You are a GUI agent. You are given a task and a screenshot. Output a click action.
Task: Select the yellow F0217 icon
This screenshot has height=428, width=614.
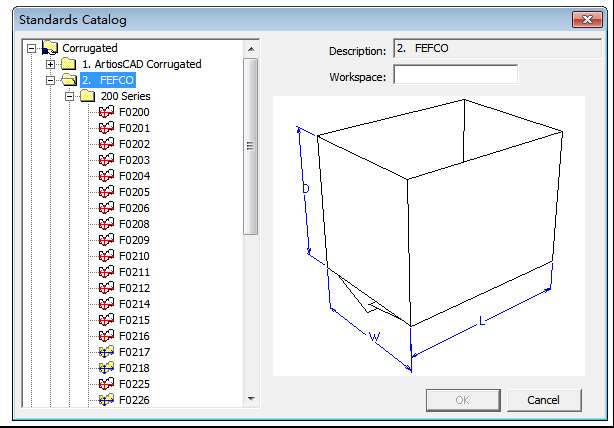click(107, 352)
